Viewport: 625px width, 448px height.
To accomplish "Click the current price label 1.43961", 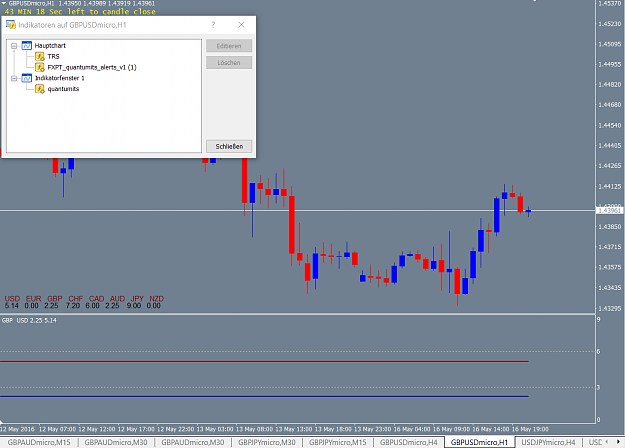I will tap(609, 210).
